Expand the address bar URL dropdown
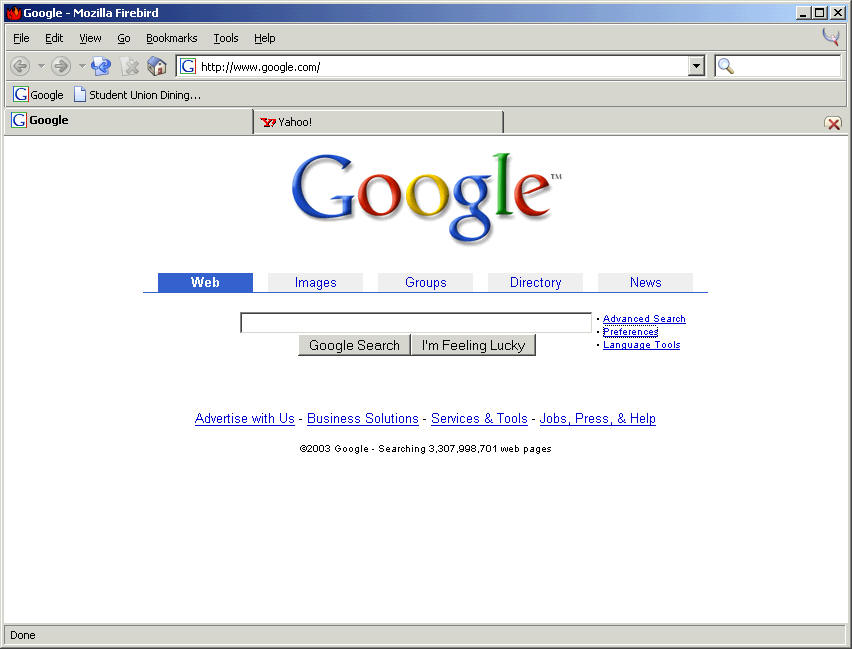 696,66
